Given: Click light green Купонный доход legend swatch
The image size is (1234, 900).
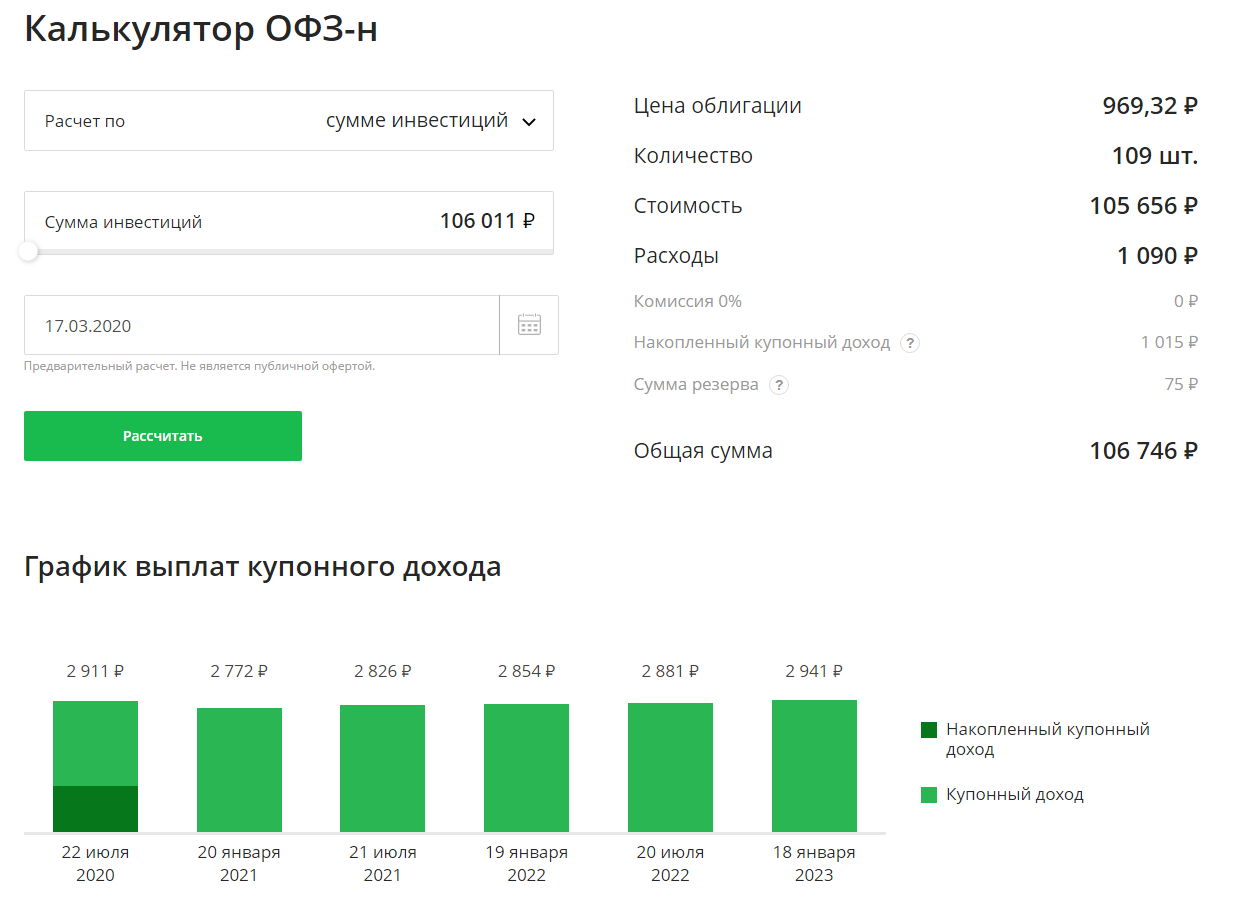Looking at the screenshot, I should tap(929, 795).
